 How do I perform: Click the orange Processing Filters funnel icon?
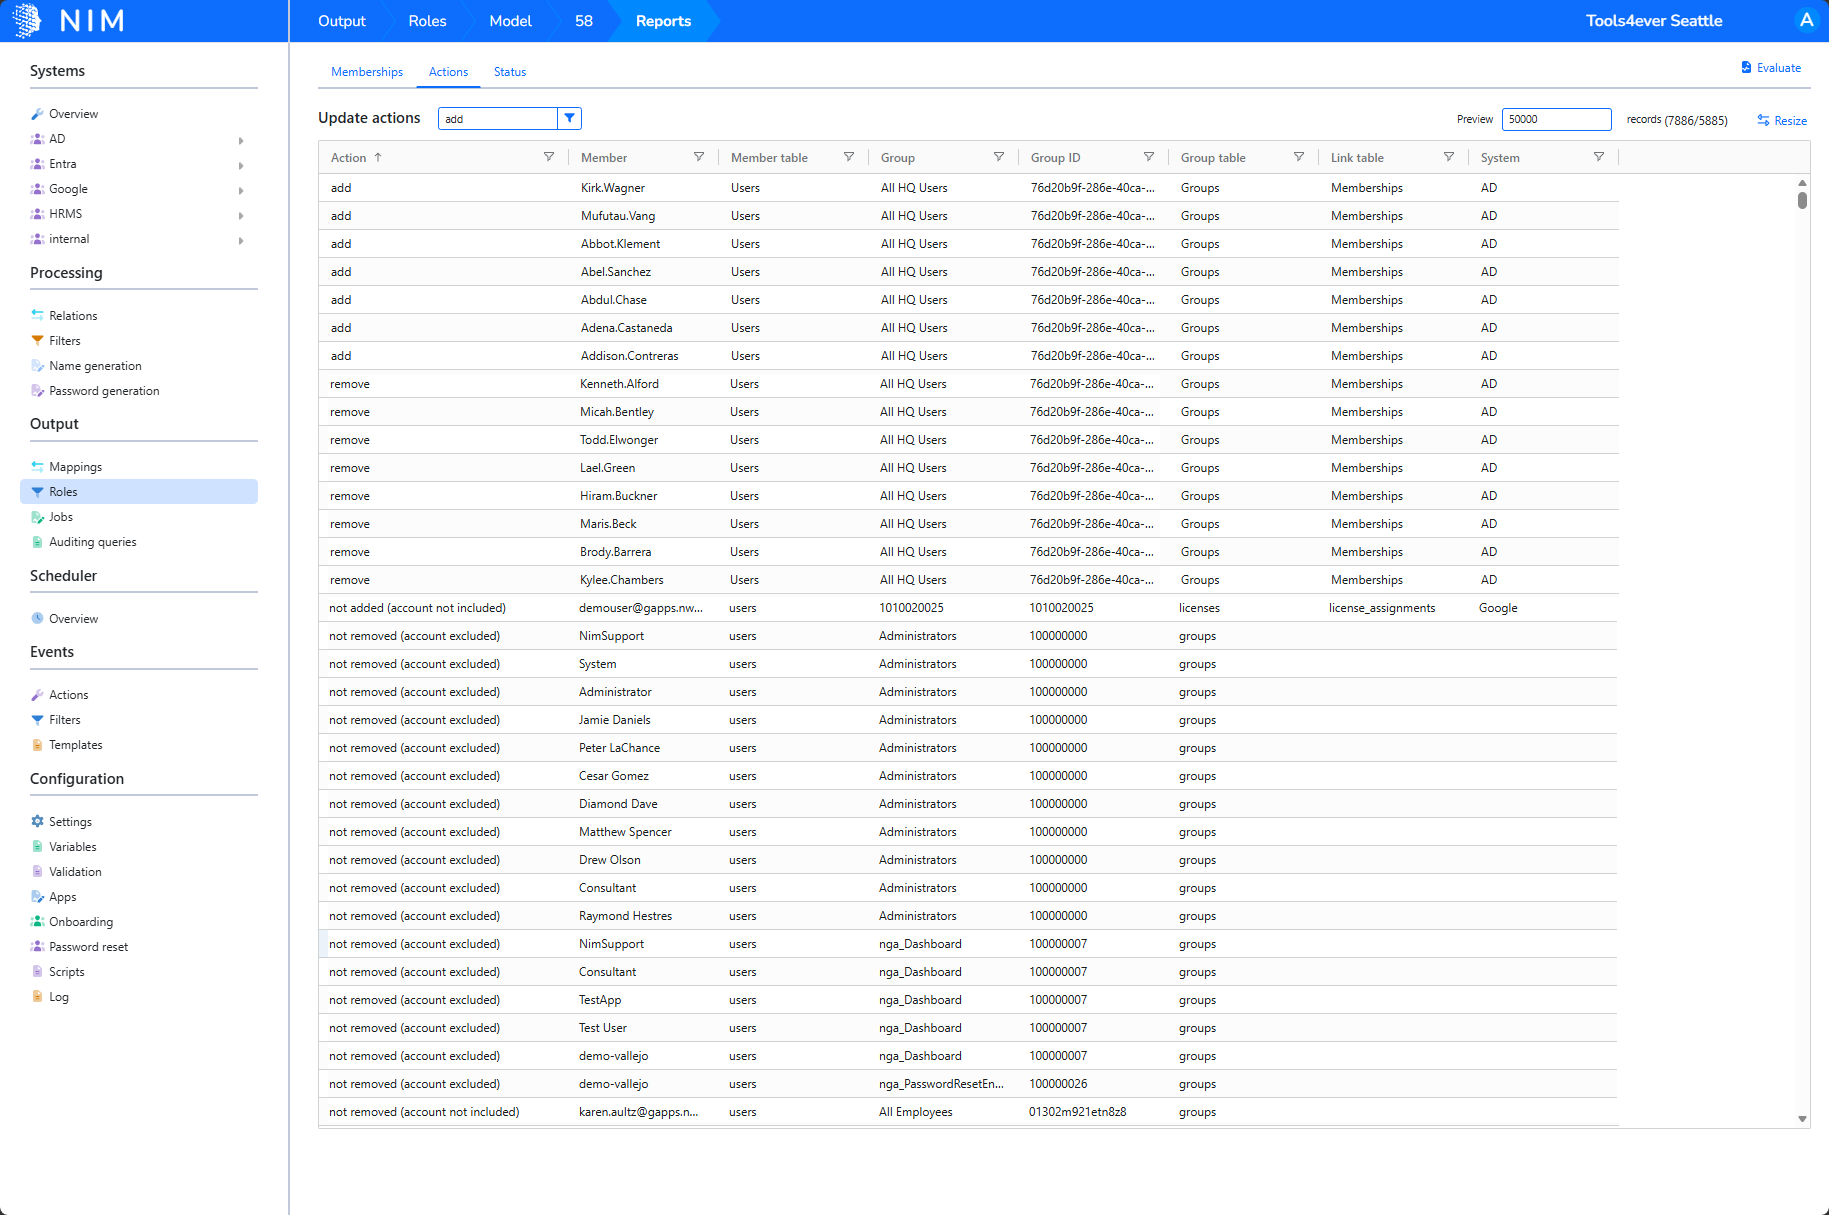[x=37, y=341]
